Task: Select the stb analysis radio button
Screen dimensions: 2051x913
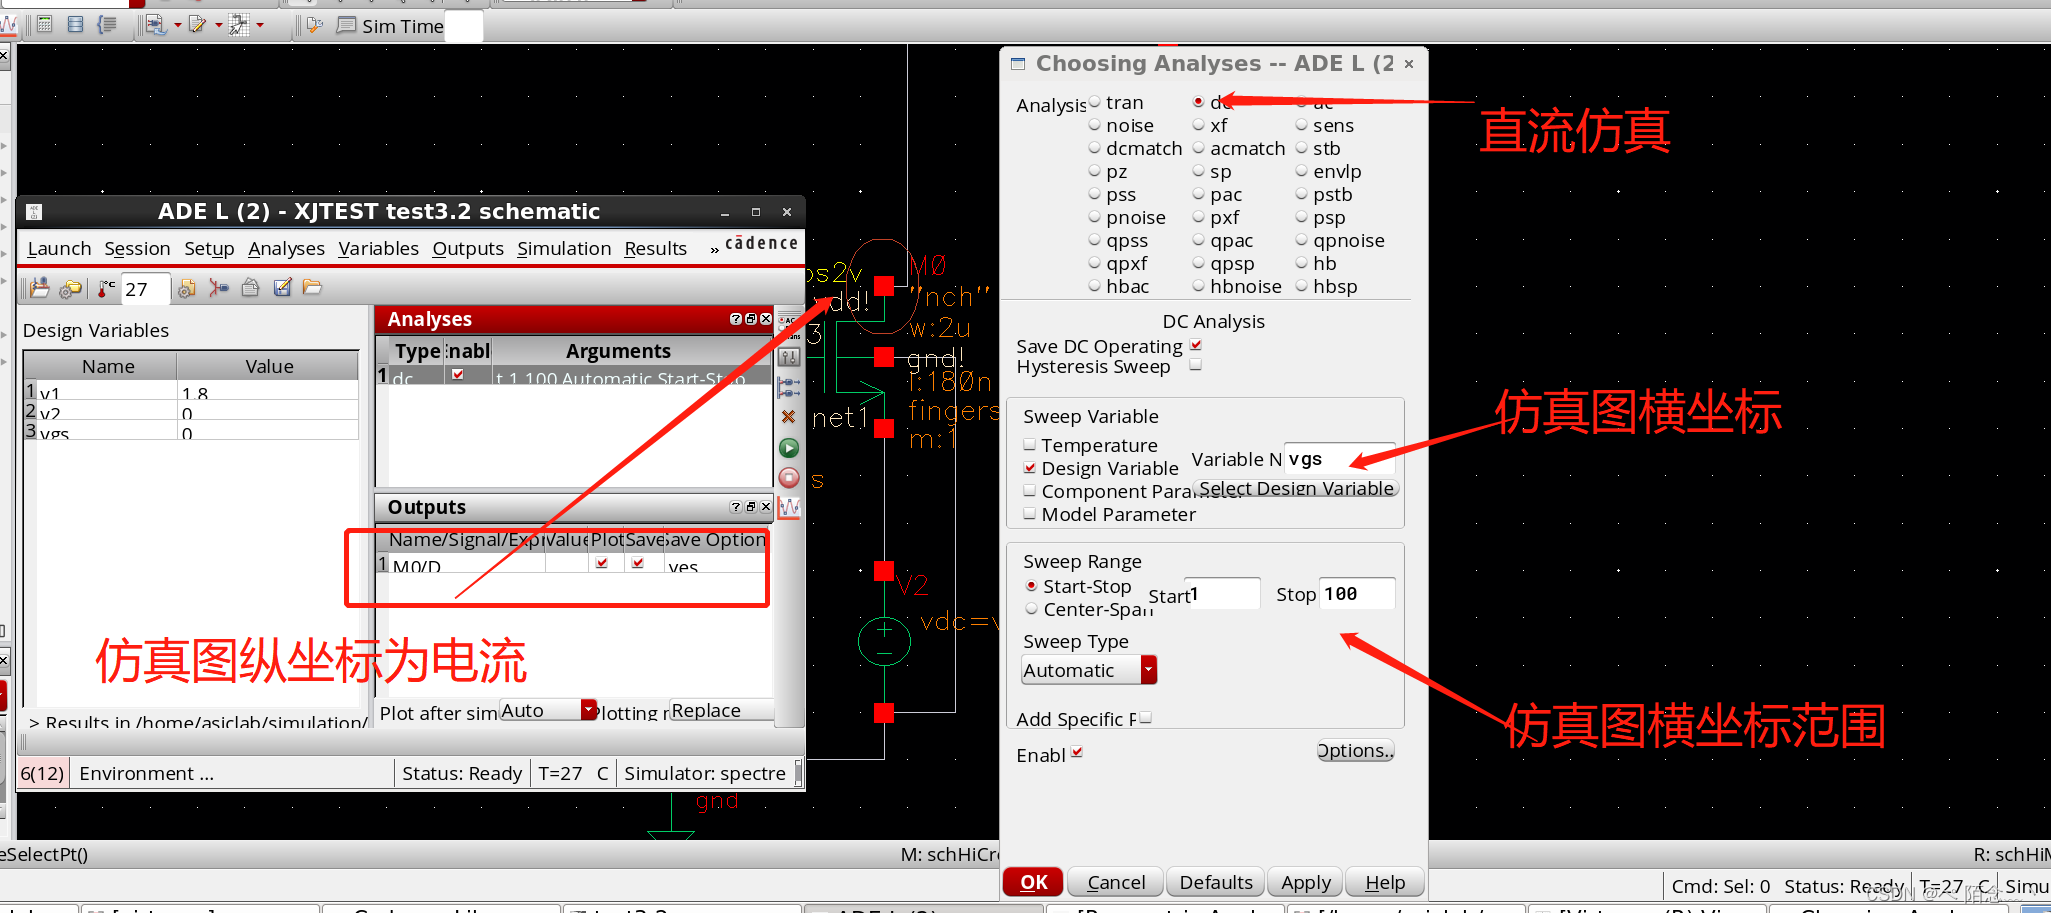Action: (x=1302, y=148)
